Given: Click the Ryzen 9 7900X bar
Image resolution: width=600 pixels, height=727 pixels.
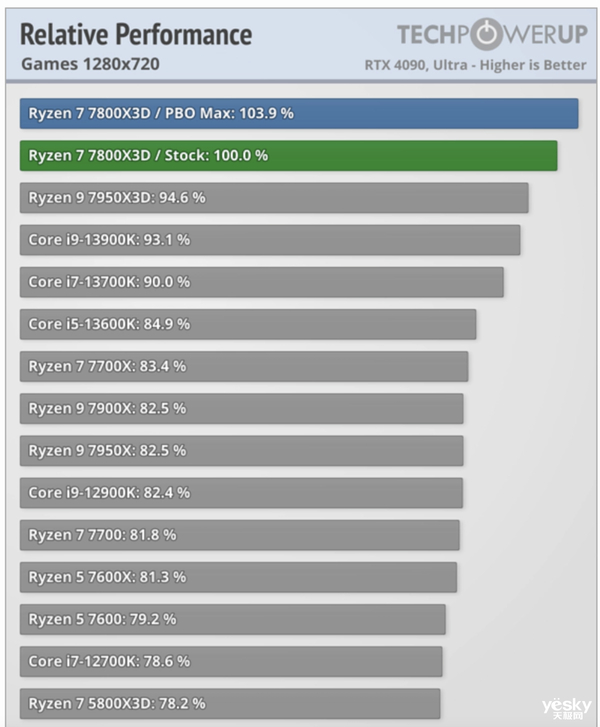Looking at the screenshot, I should pos(241,408).
